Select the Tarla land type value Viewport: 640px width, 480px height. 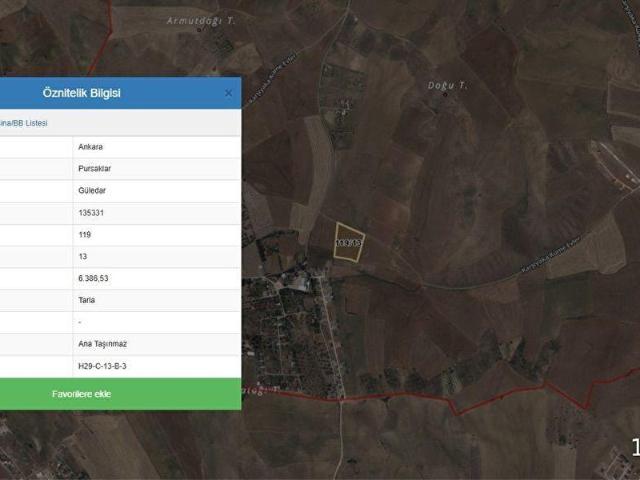pos(87,300)
